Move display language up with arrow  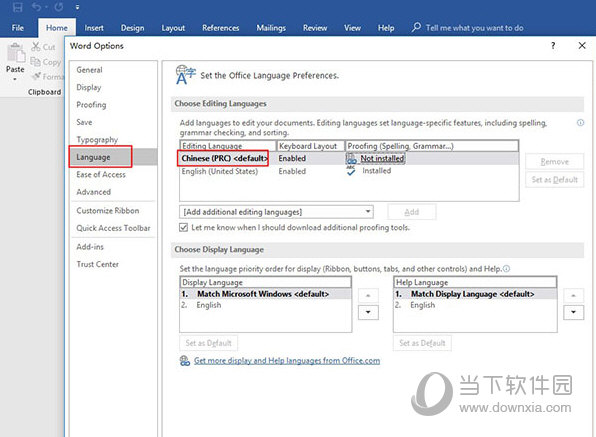point(368,296)
